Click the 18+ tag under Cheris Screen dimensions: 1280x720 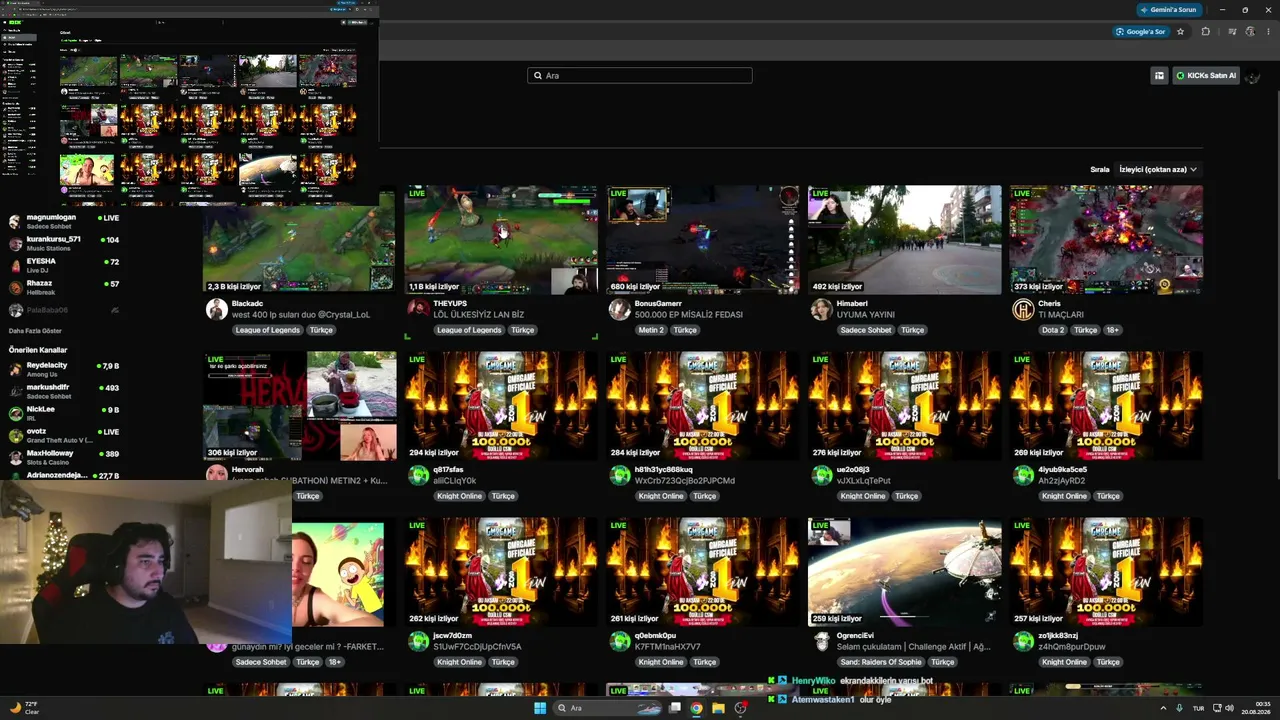click(1113, 330)
